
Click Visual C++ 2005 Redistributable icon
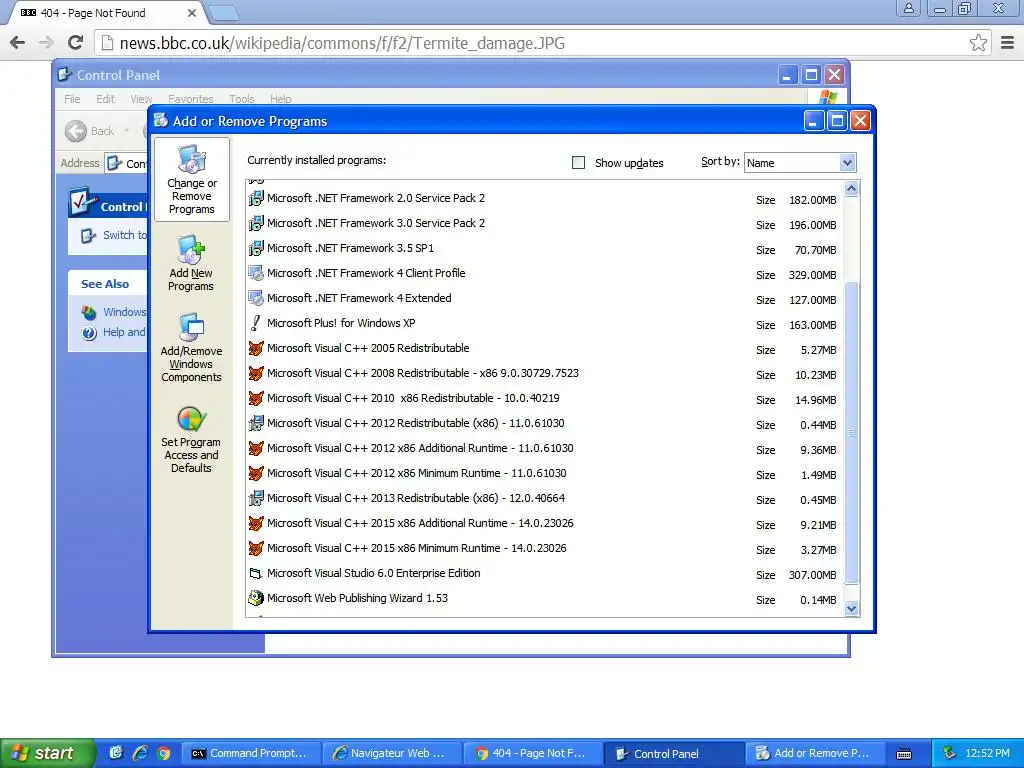pos(256,348)
